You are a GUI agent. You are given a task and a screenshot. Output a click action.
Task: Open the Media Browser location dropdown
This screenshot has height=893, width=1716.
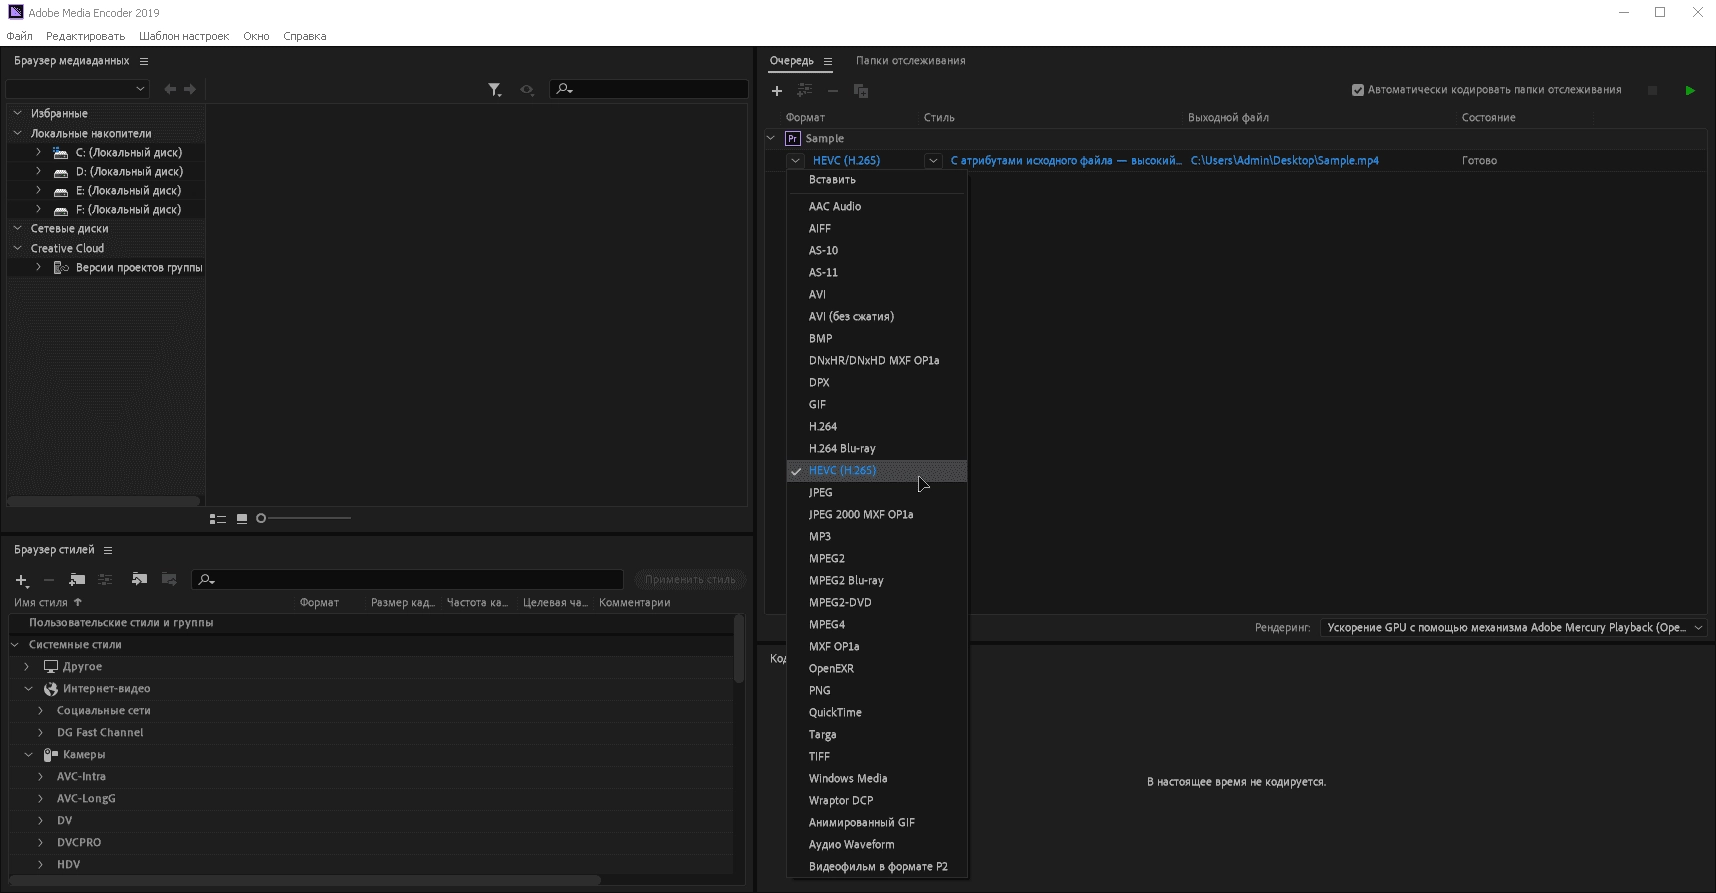click(78, 89)
